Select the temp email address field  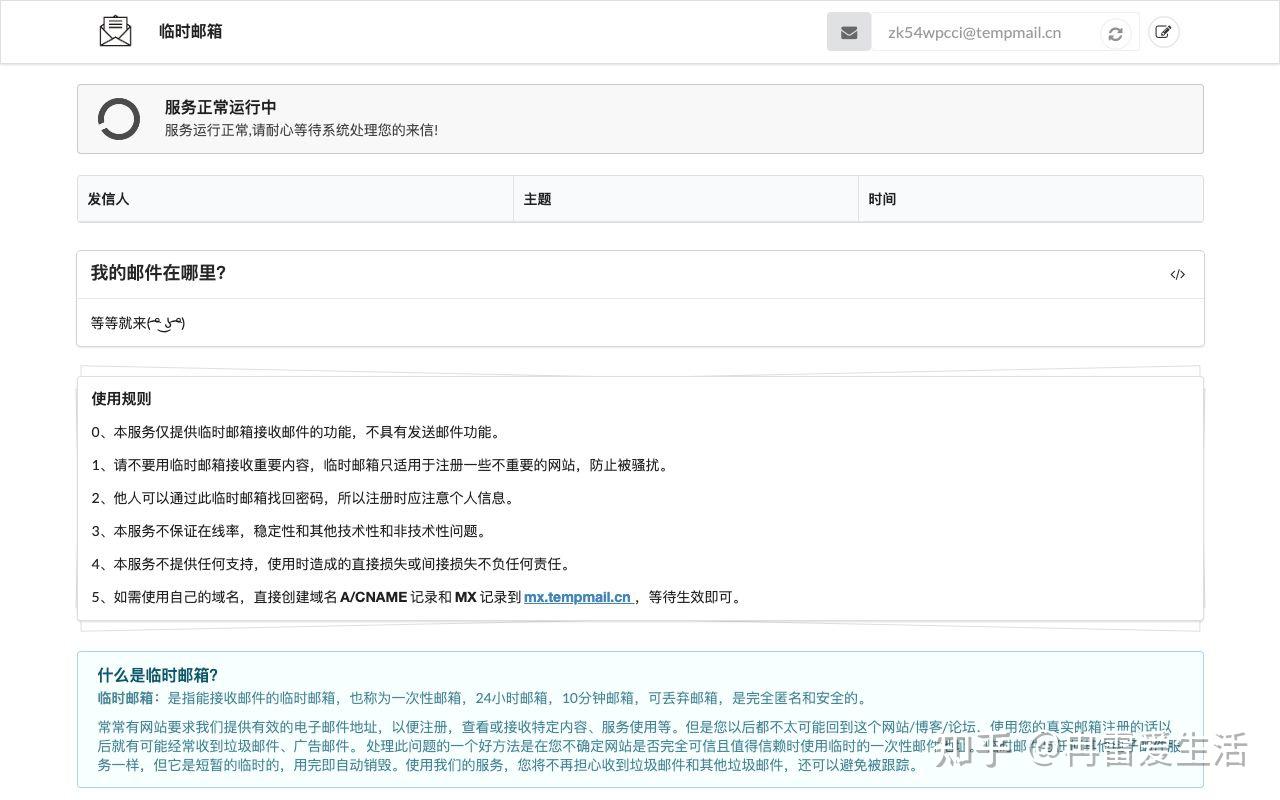pyautogui.click(x=984, y=32)
